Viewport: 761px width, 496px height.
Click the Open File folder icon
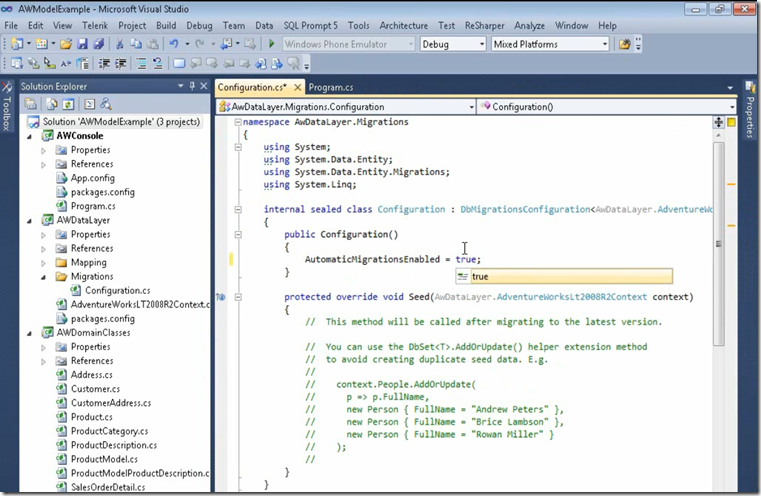coord(66,44)
